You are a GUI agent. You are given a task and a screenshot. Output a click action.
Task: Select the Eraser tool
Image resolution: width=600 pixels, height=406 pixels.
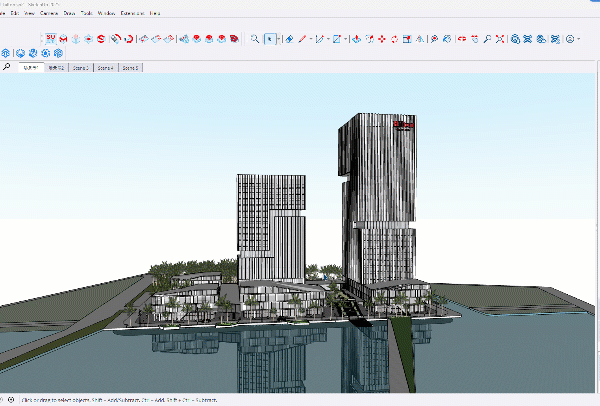[x=289, y=39]
